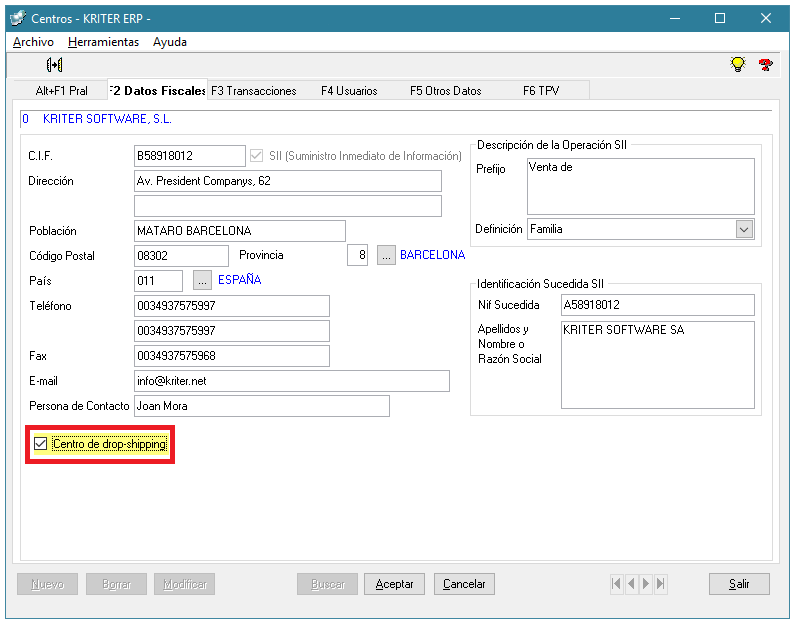Open the Archivo menu
Screen dimensions: 794x622
pos(33,42)
